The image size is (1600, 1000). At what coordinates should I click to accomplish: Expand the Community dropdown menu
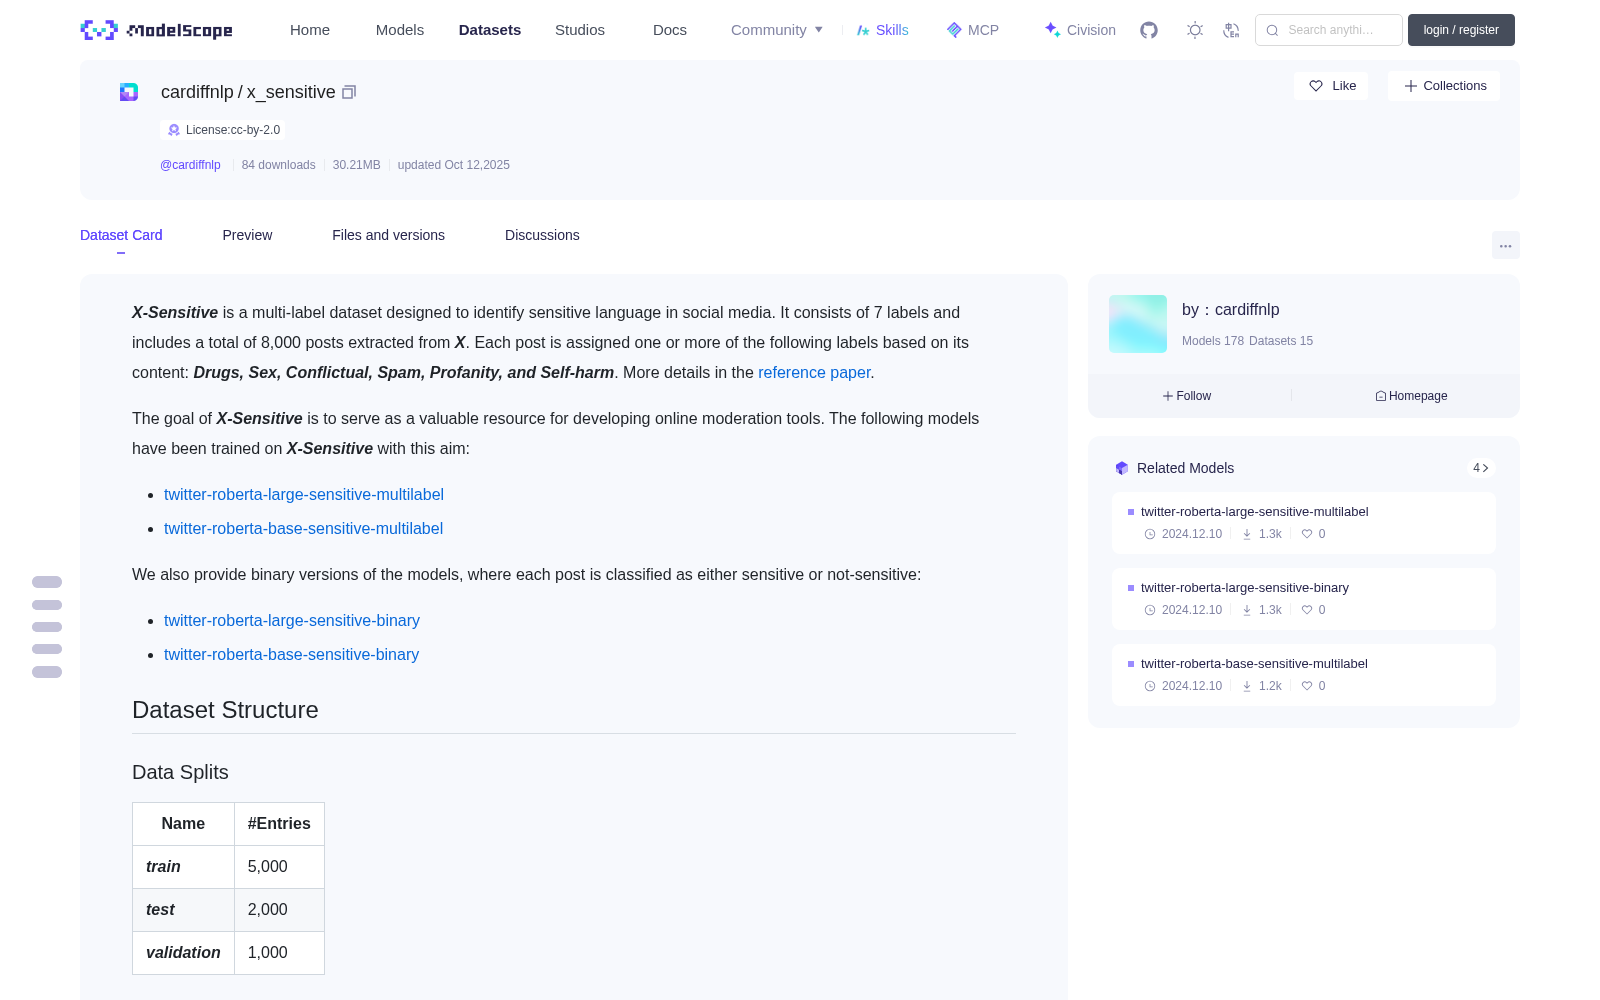[x=777, y=30]
